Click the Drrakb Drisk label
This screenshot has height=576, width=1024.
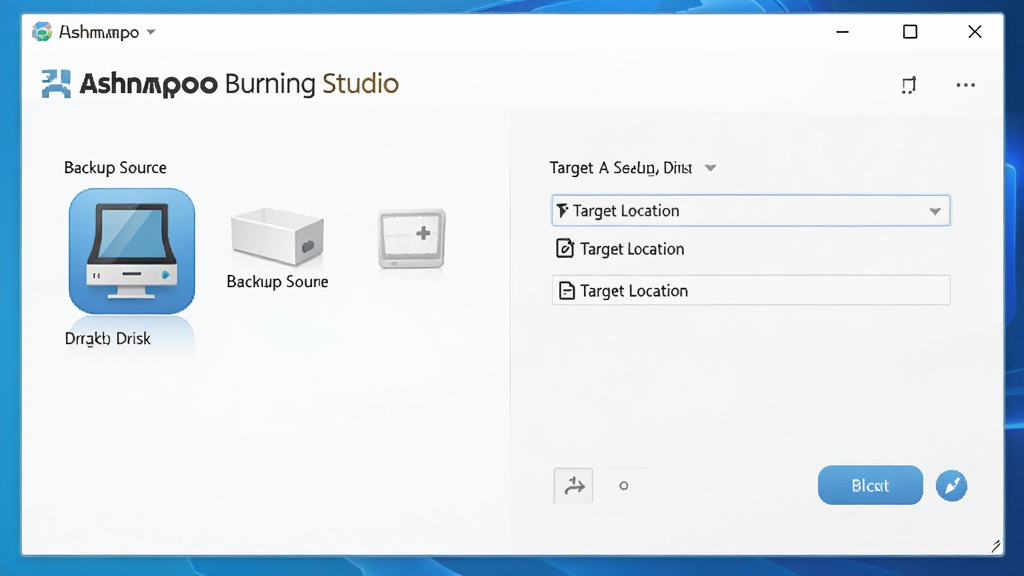107,338
